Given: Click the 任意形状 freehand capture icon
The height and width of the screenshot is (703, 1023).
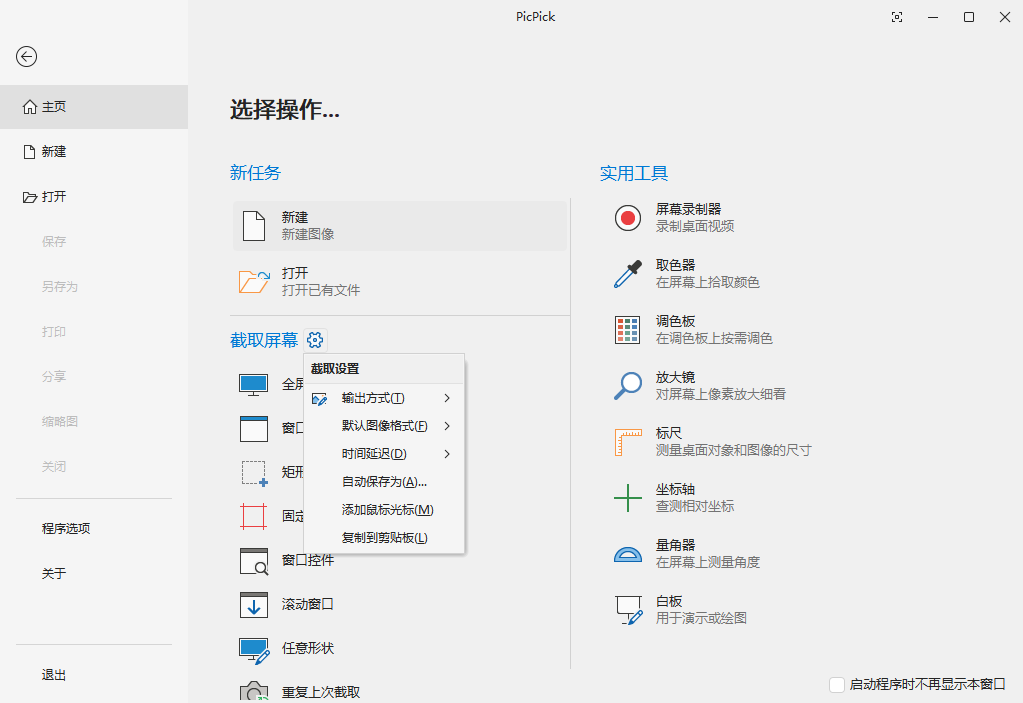Looking at the screenshot, I should point(254,650).
